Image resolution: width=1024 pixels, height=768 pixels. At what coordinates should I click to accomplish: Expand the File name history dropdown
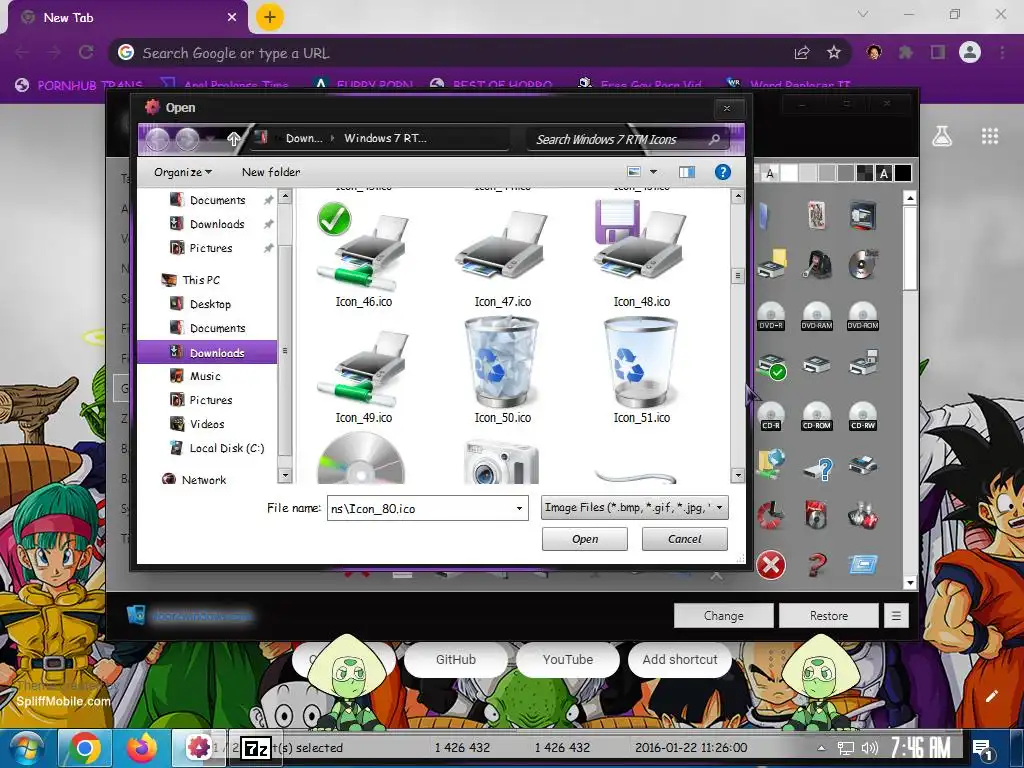click(519, 508)
